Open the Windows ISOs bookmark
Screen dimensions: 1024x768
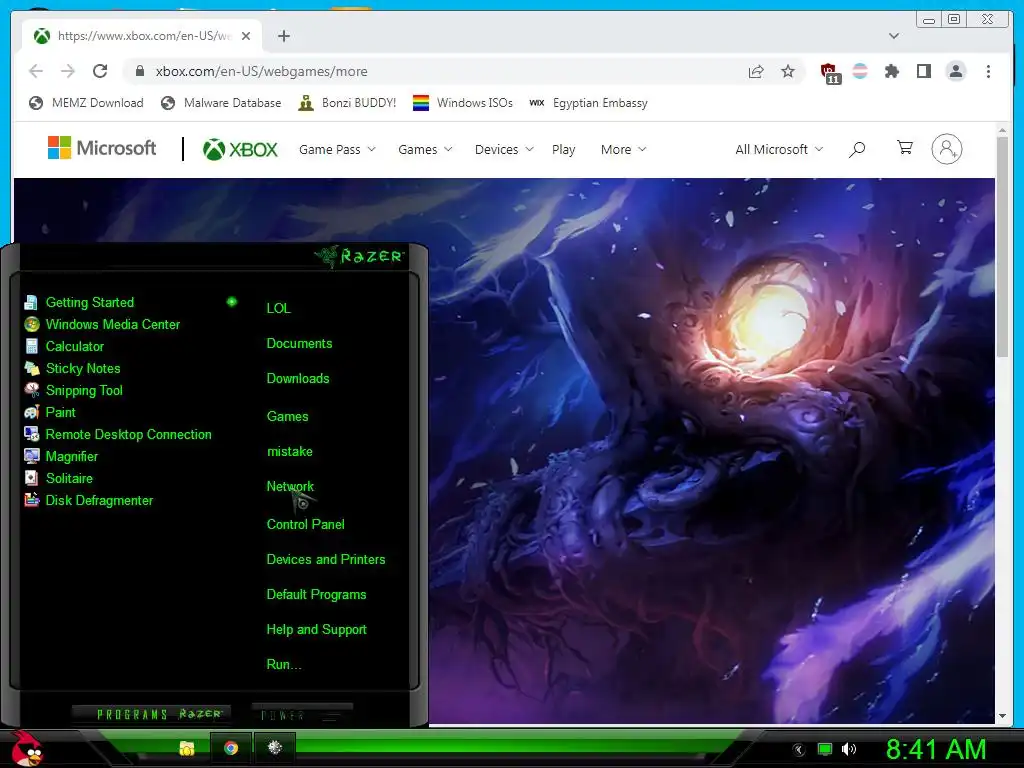(x=462, y=103)
